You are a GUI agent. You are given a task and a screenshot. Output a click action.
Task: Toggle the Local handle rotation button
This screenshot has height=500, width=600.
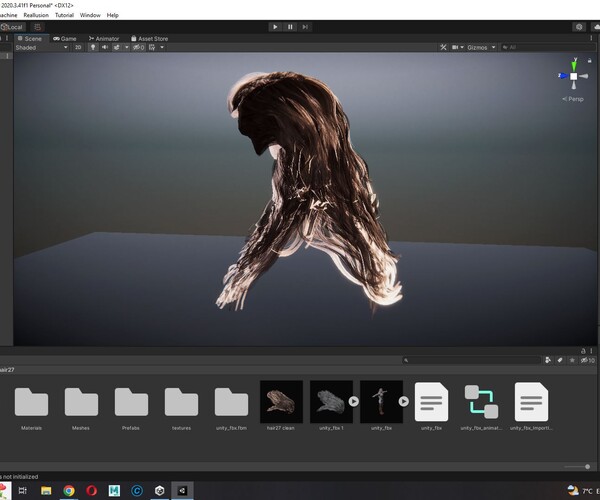tap(12, 27)
